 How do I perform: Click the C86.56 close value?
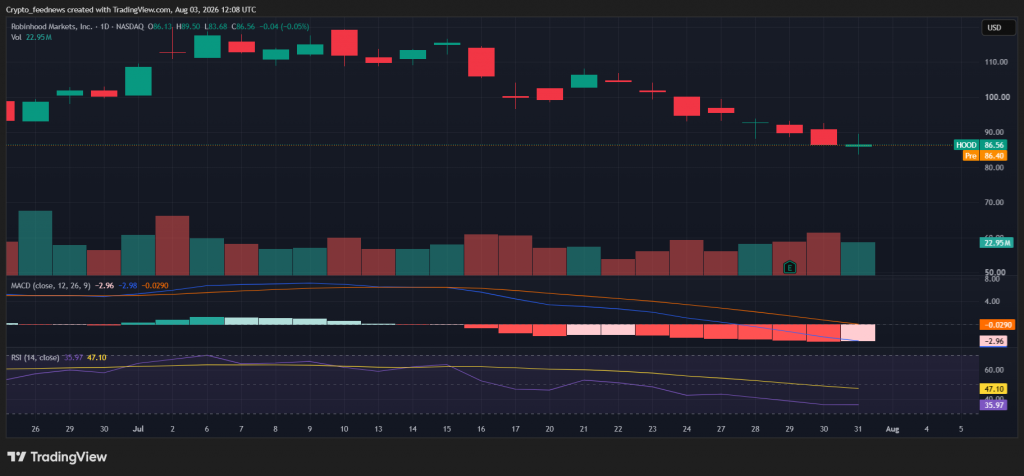click(x=245, y=27)
